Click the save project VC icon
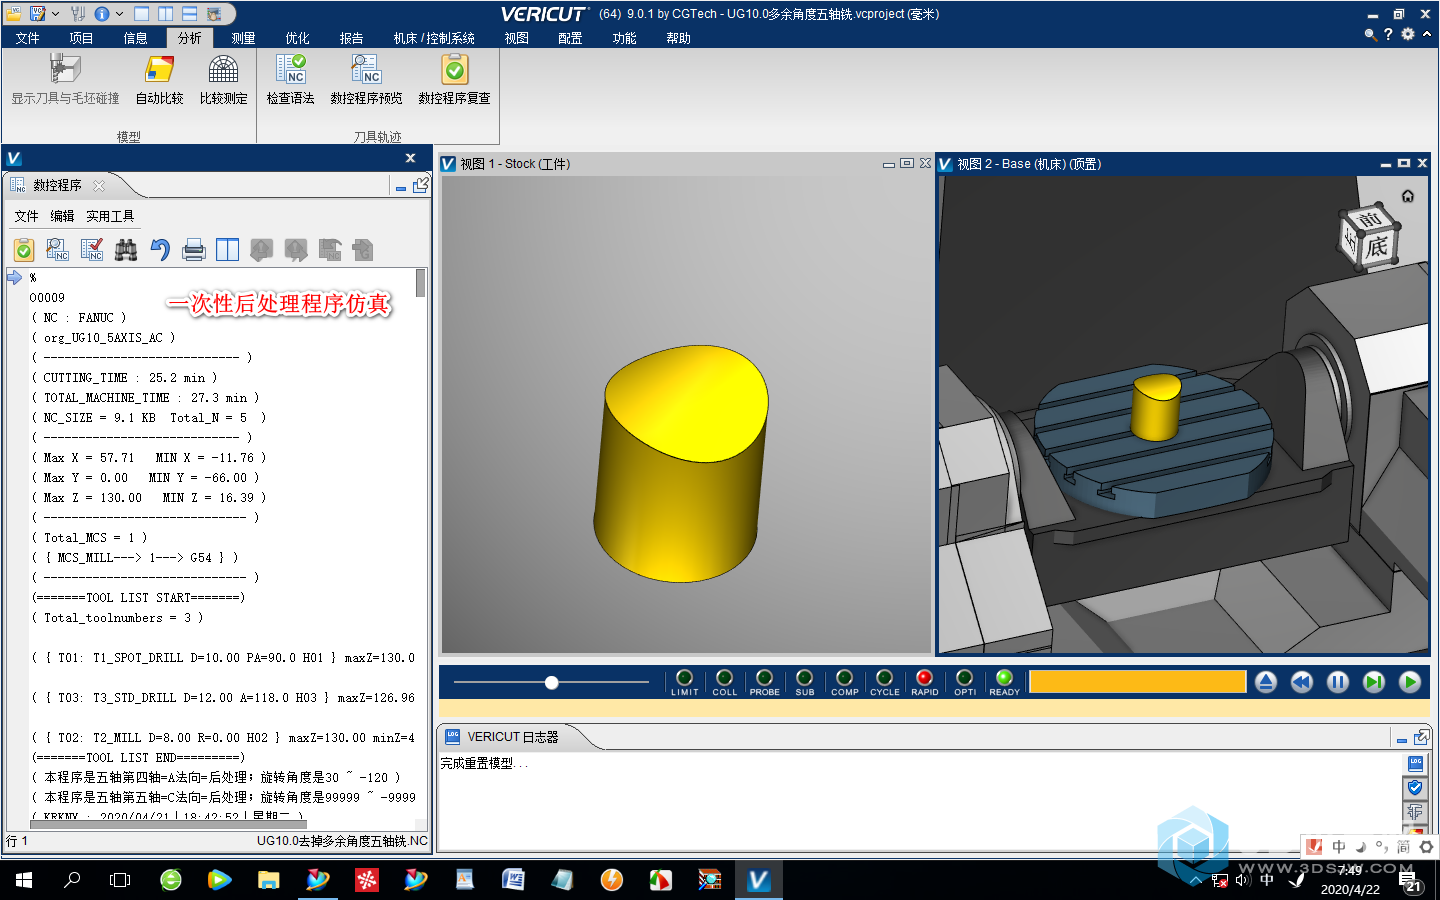Image resolution: width=1440 pixels, height=900 pixels. coord(38,14)
